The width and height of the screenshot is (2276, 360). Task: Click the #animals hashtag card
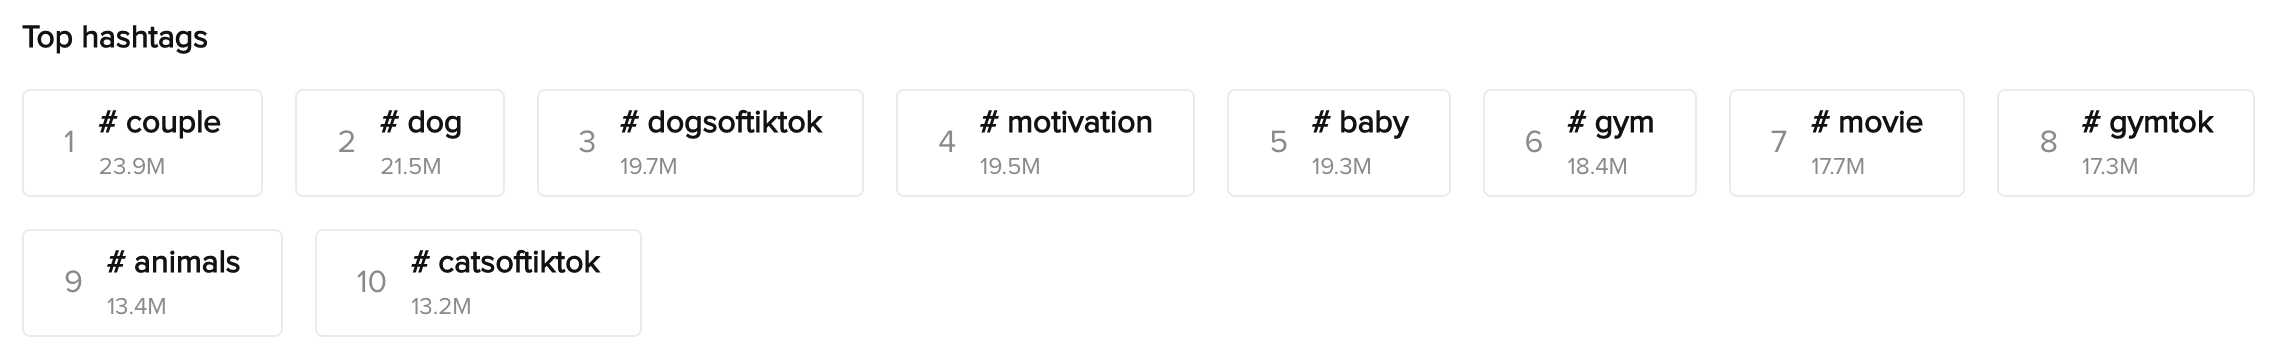[153, 283]
